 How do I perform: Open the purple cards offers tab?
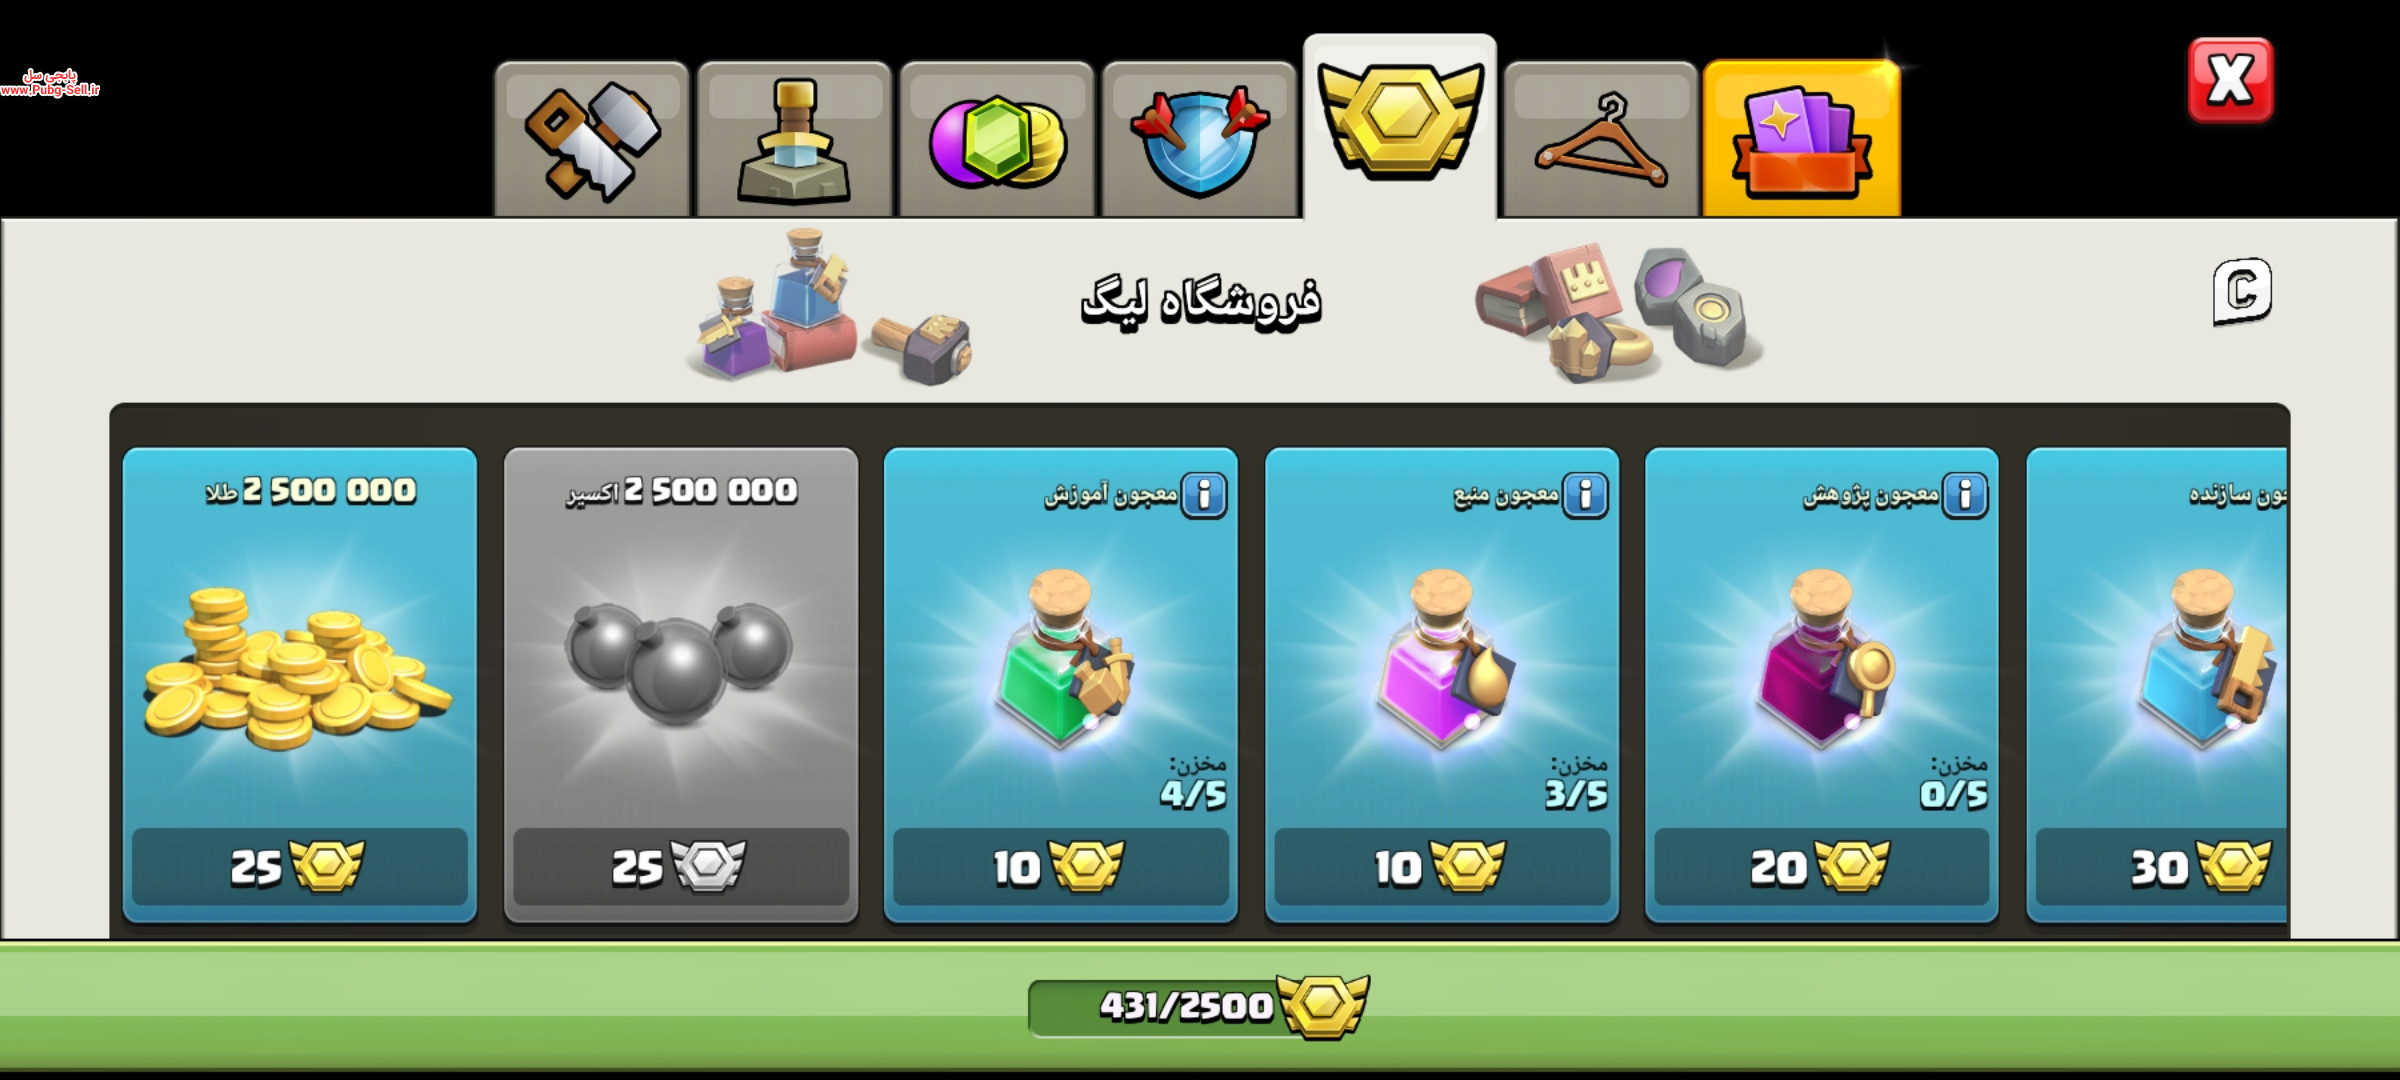[1802, 140]
